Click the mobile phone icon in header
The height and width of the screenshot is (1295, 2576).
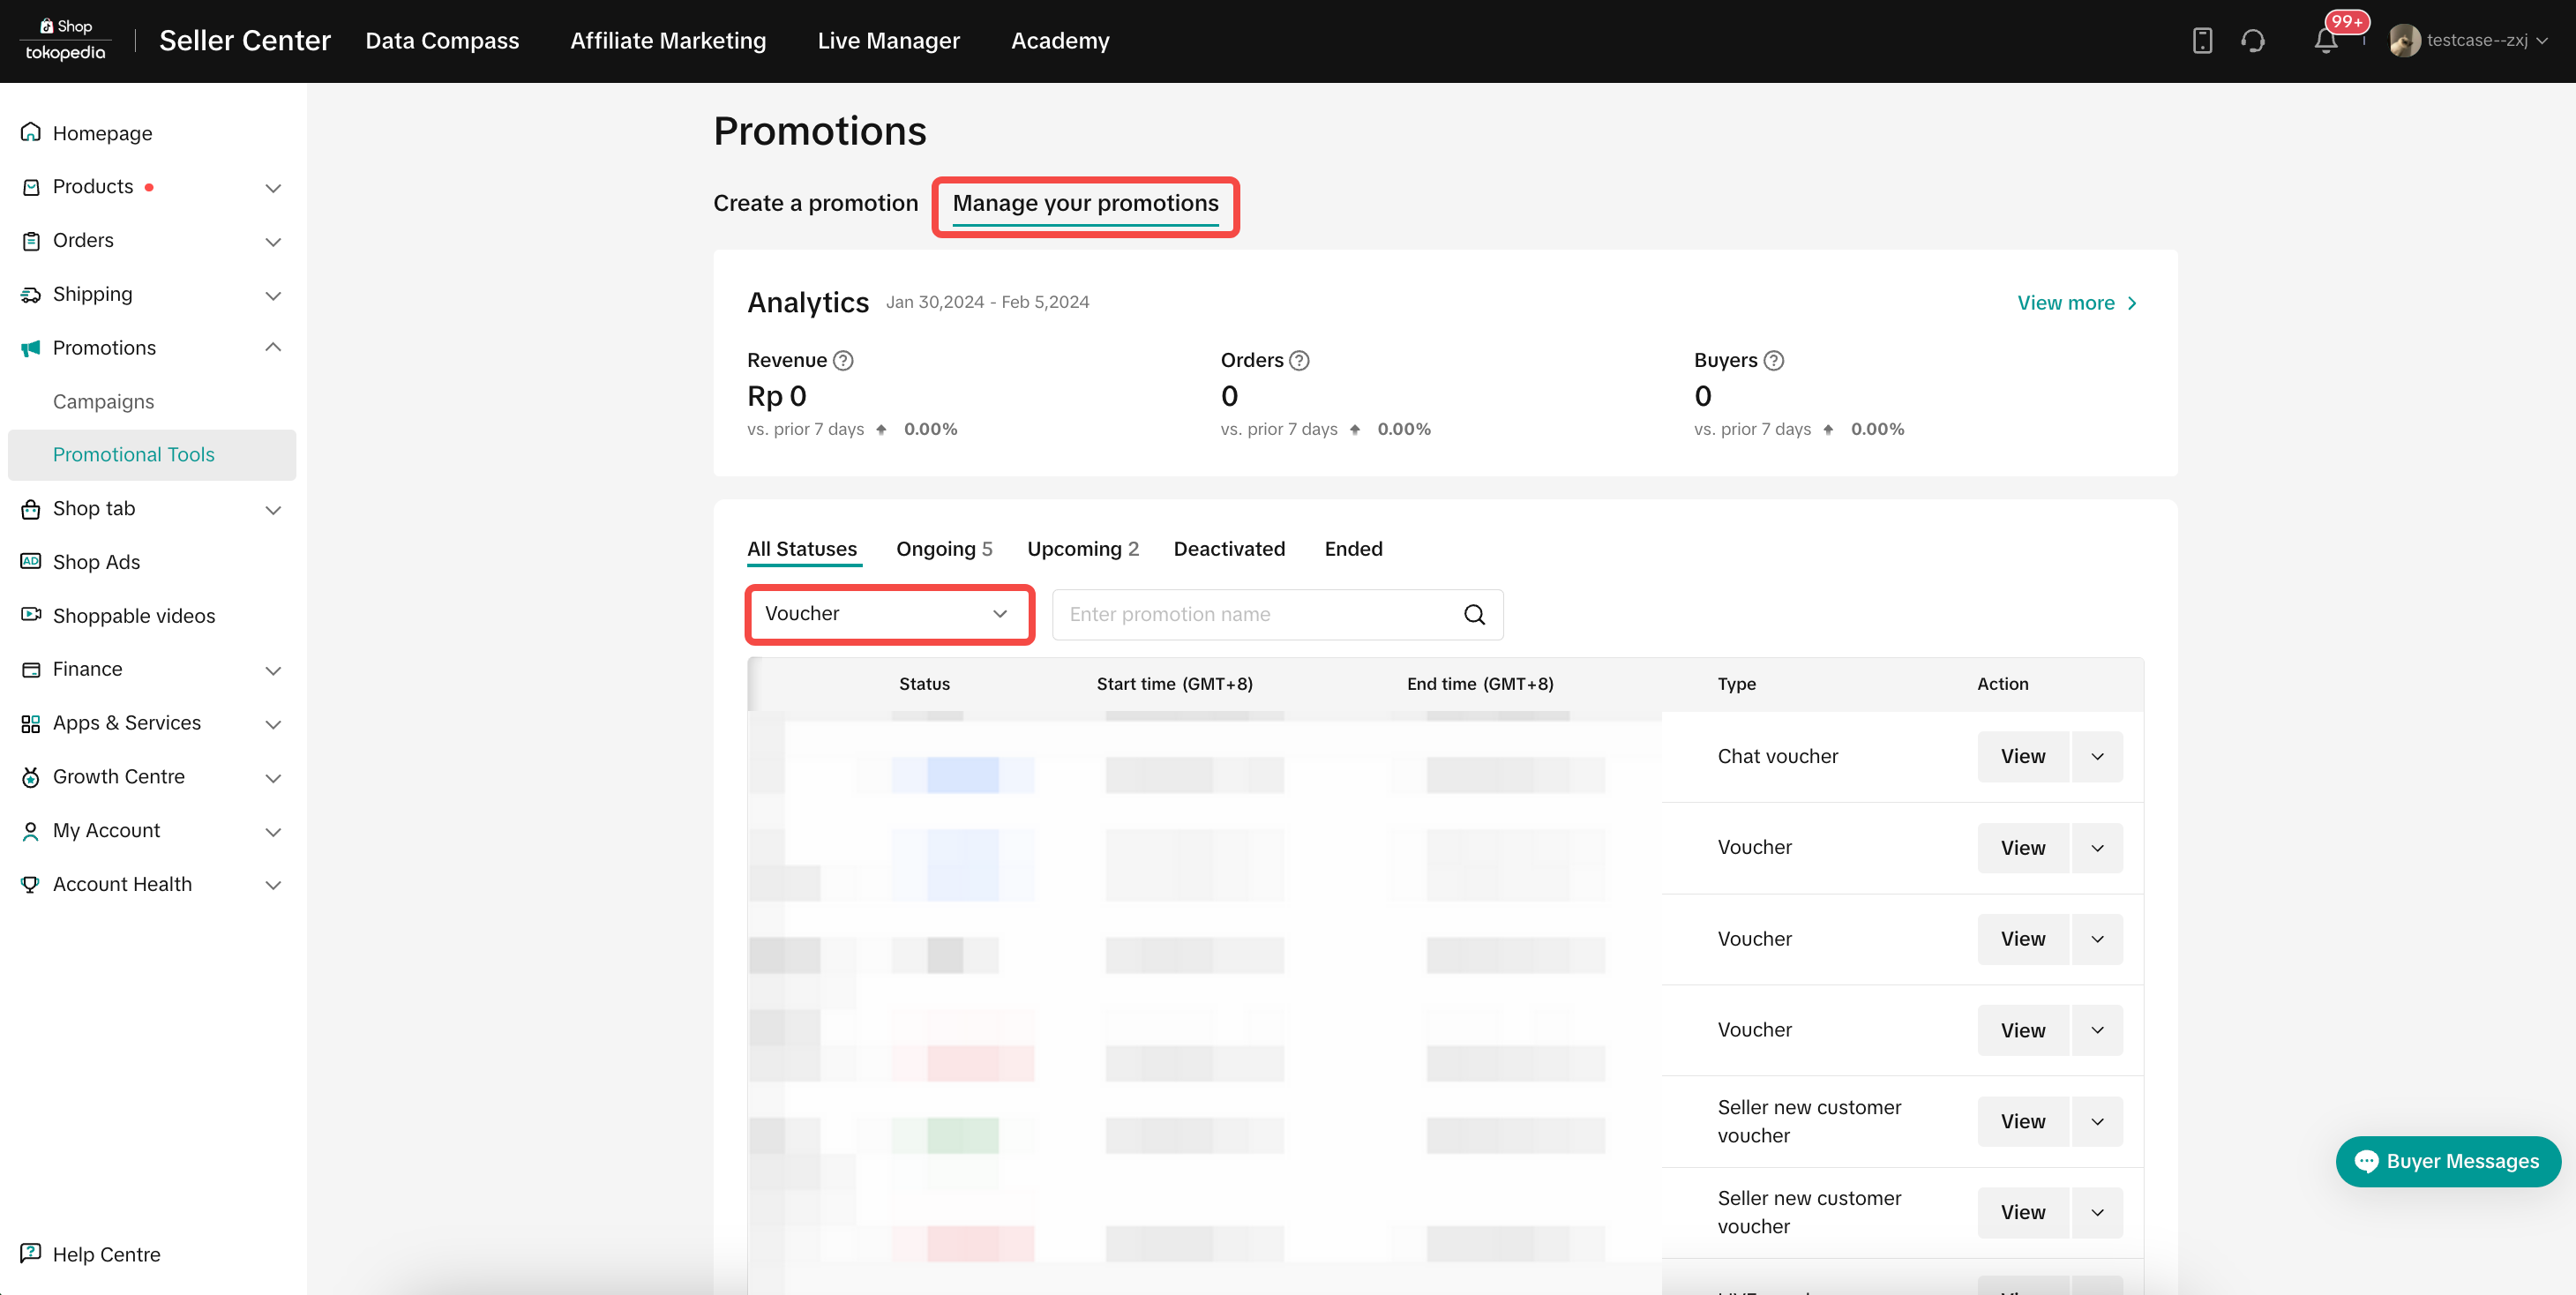pyautogui.click(x=2202, y=41)
